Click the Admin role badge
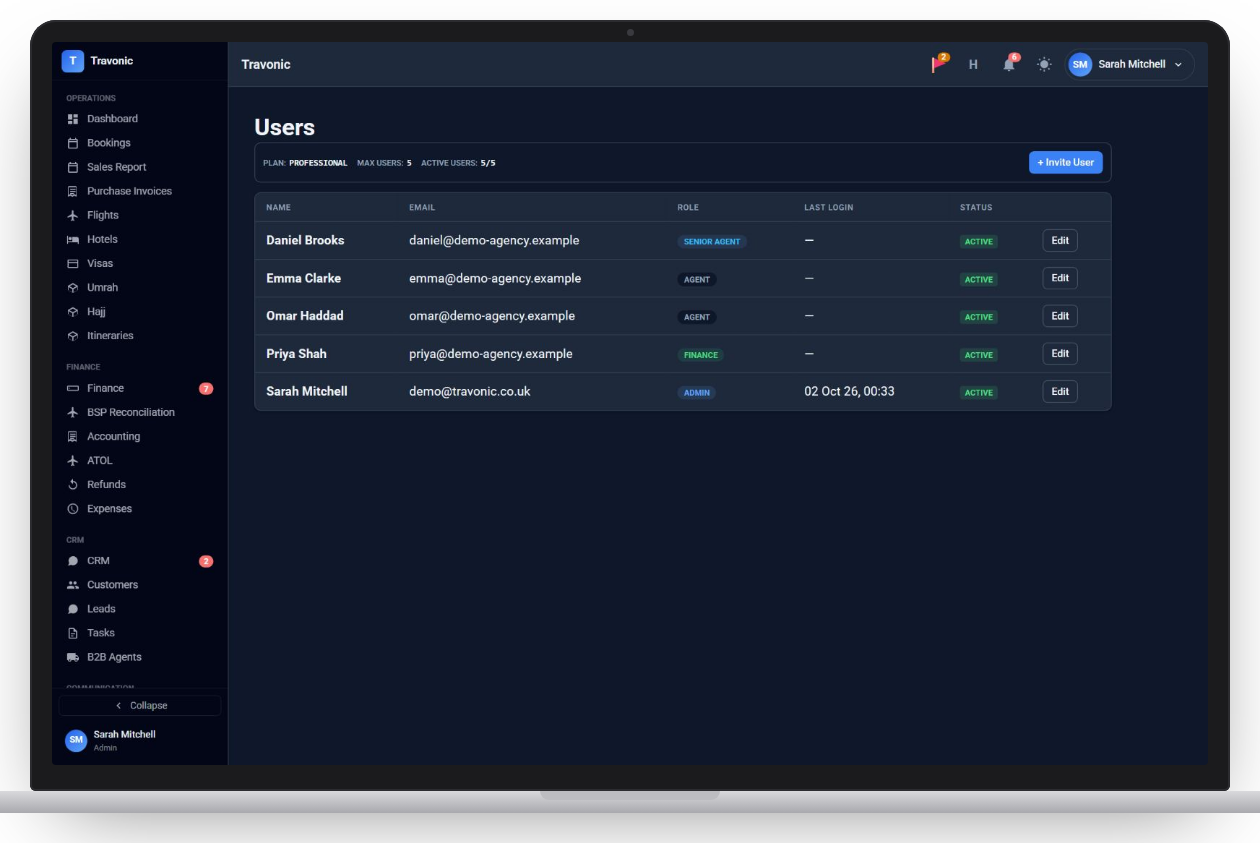The height and width of the screenshot is (843, 1260). (697, 393)
